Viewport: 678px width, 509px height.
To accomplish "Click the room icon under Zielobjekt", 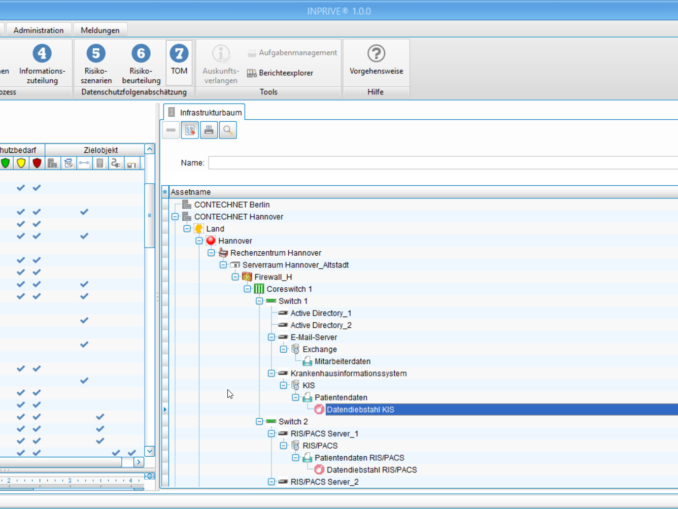I will coord(131,164).
